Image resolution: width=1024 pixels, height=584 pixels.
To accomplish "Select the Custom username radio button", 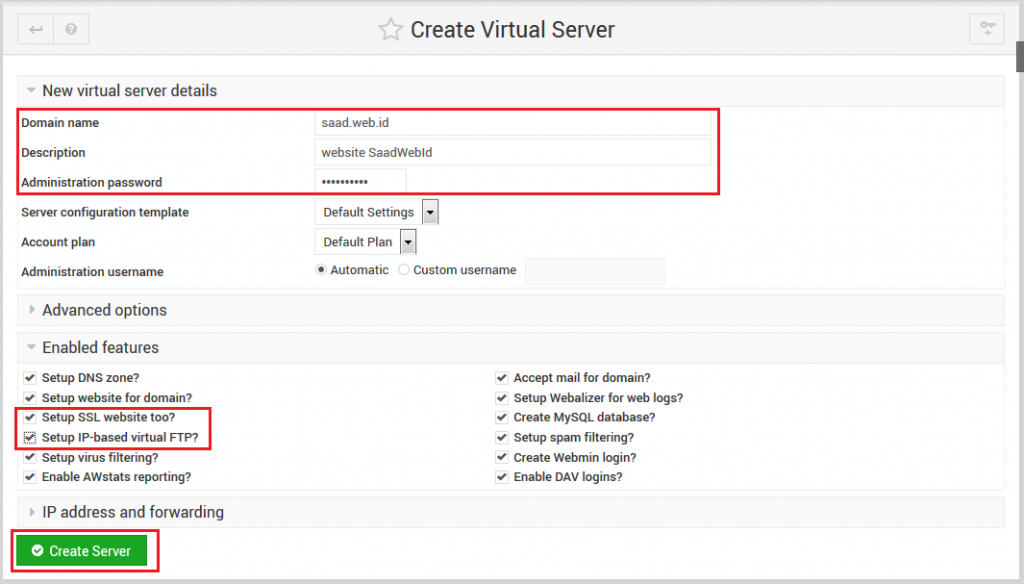I will [403, 270].
